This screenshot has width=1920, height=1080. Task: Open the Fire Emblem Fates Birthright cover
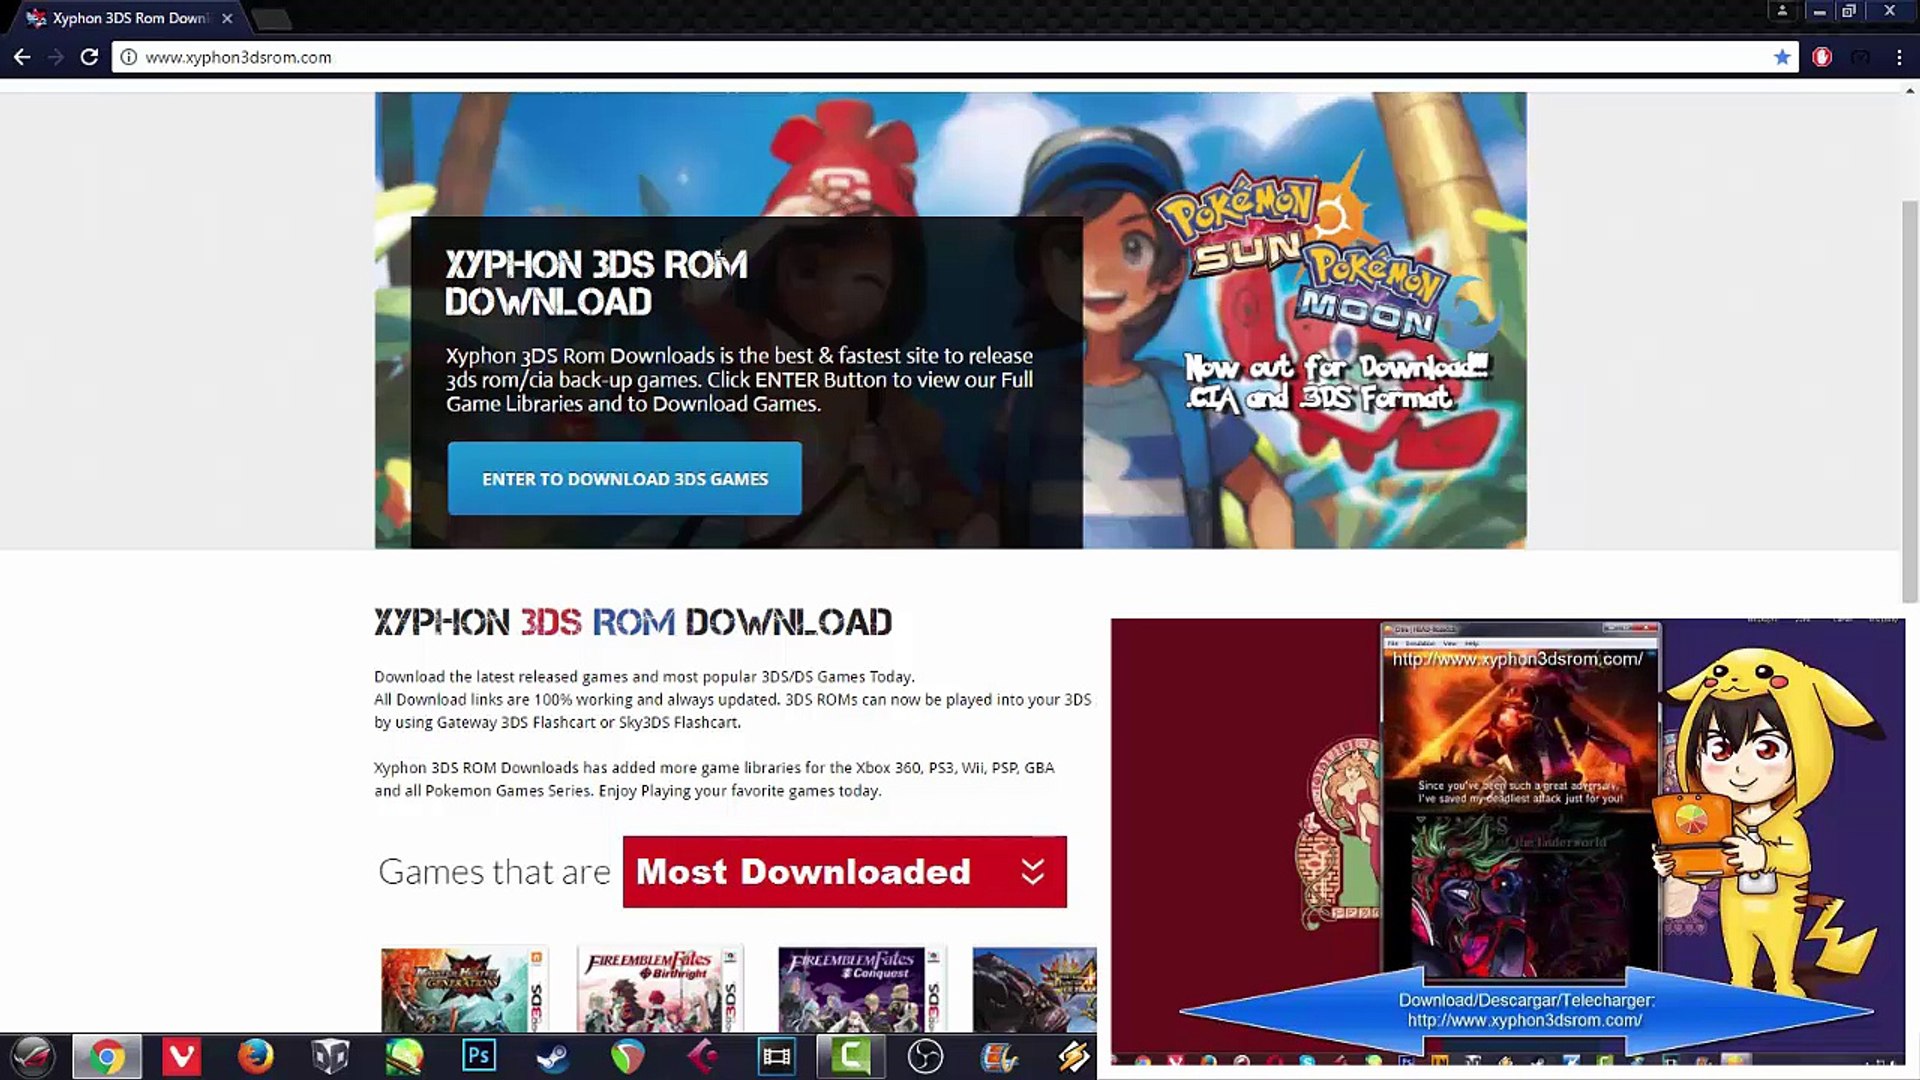[659, 989]
